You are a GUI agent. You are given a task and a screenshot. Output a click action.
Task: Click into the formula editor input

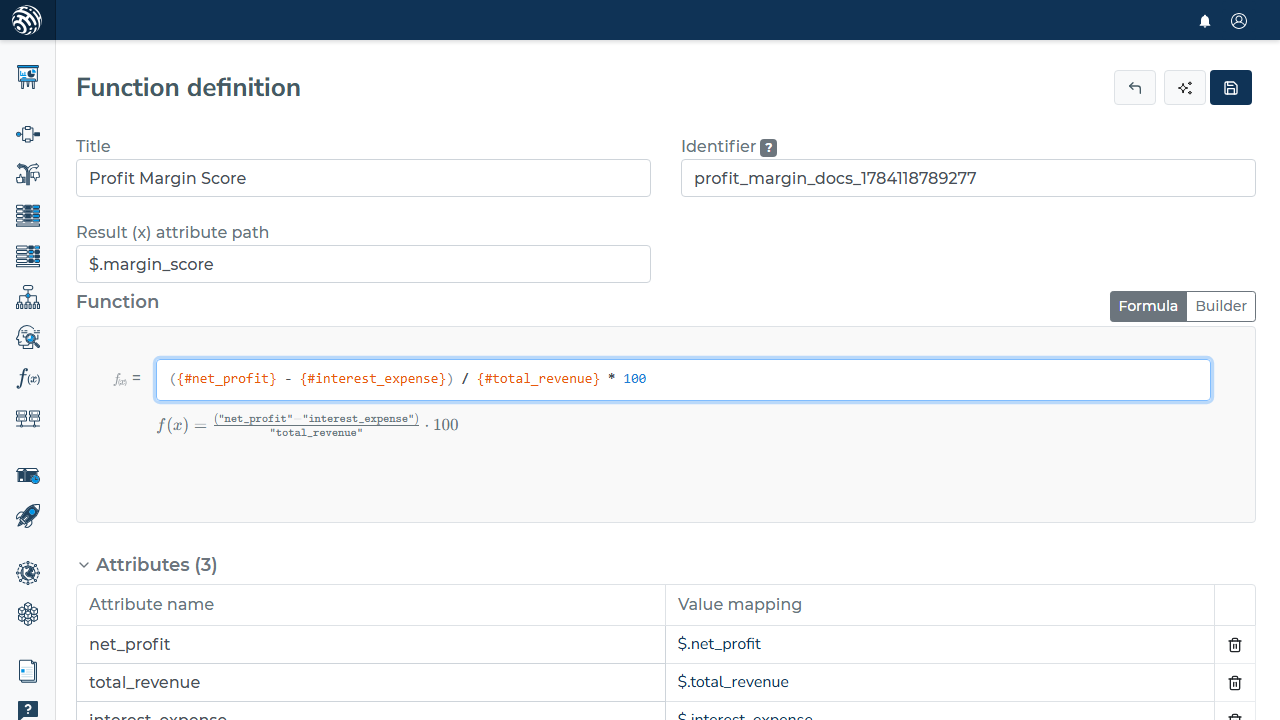click(x=683, y=380)
